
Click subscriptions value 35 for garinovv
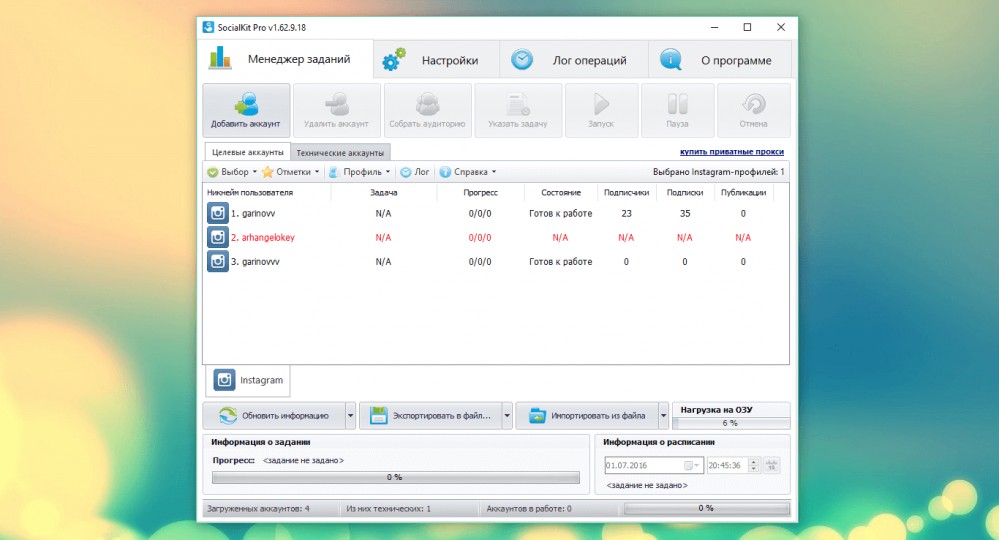(x=685, y=213)
